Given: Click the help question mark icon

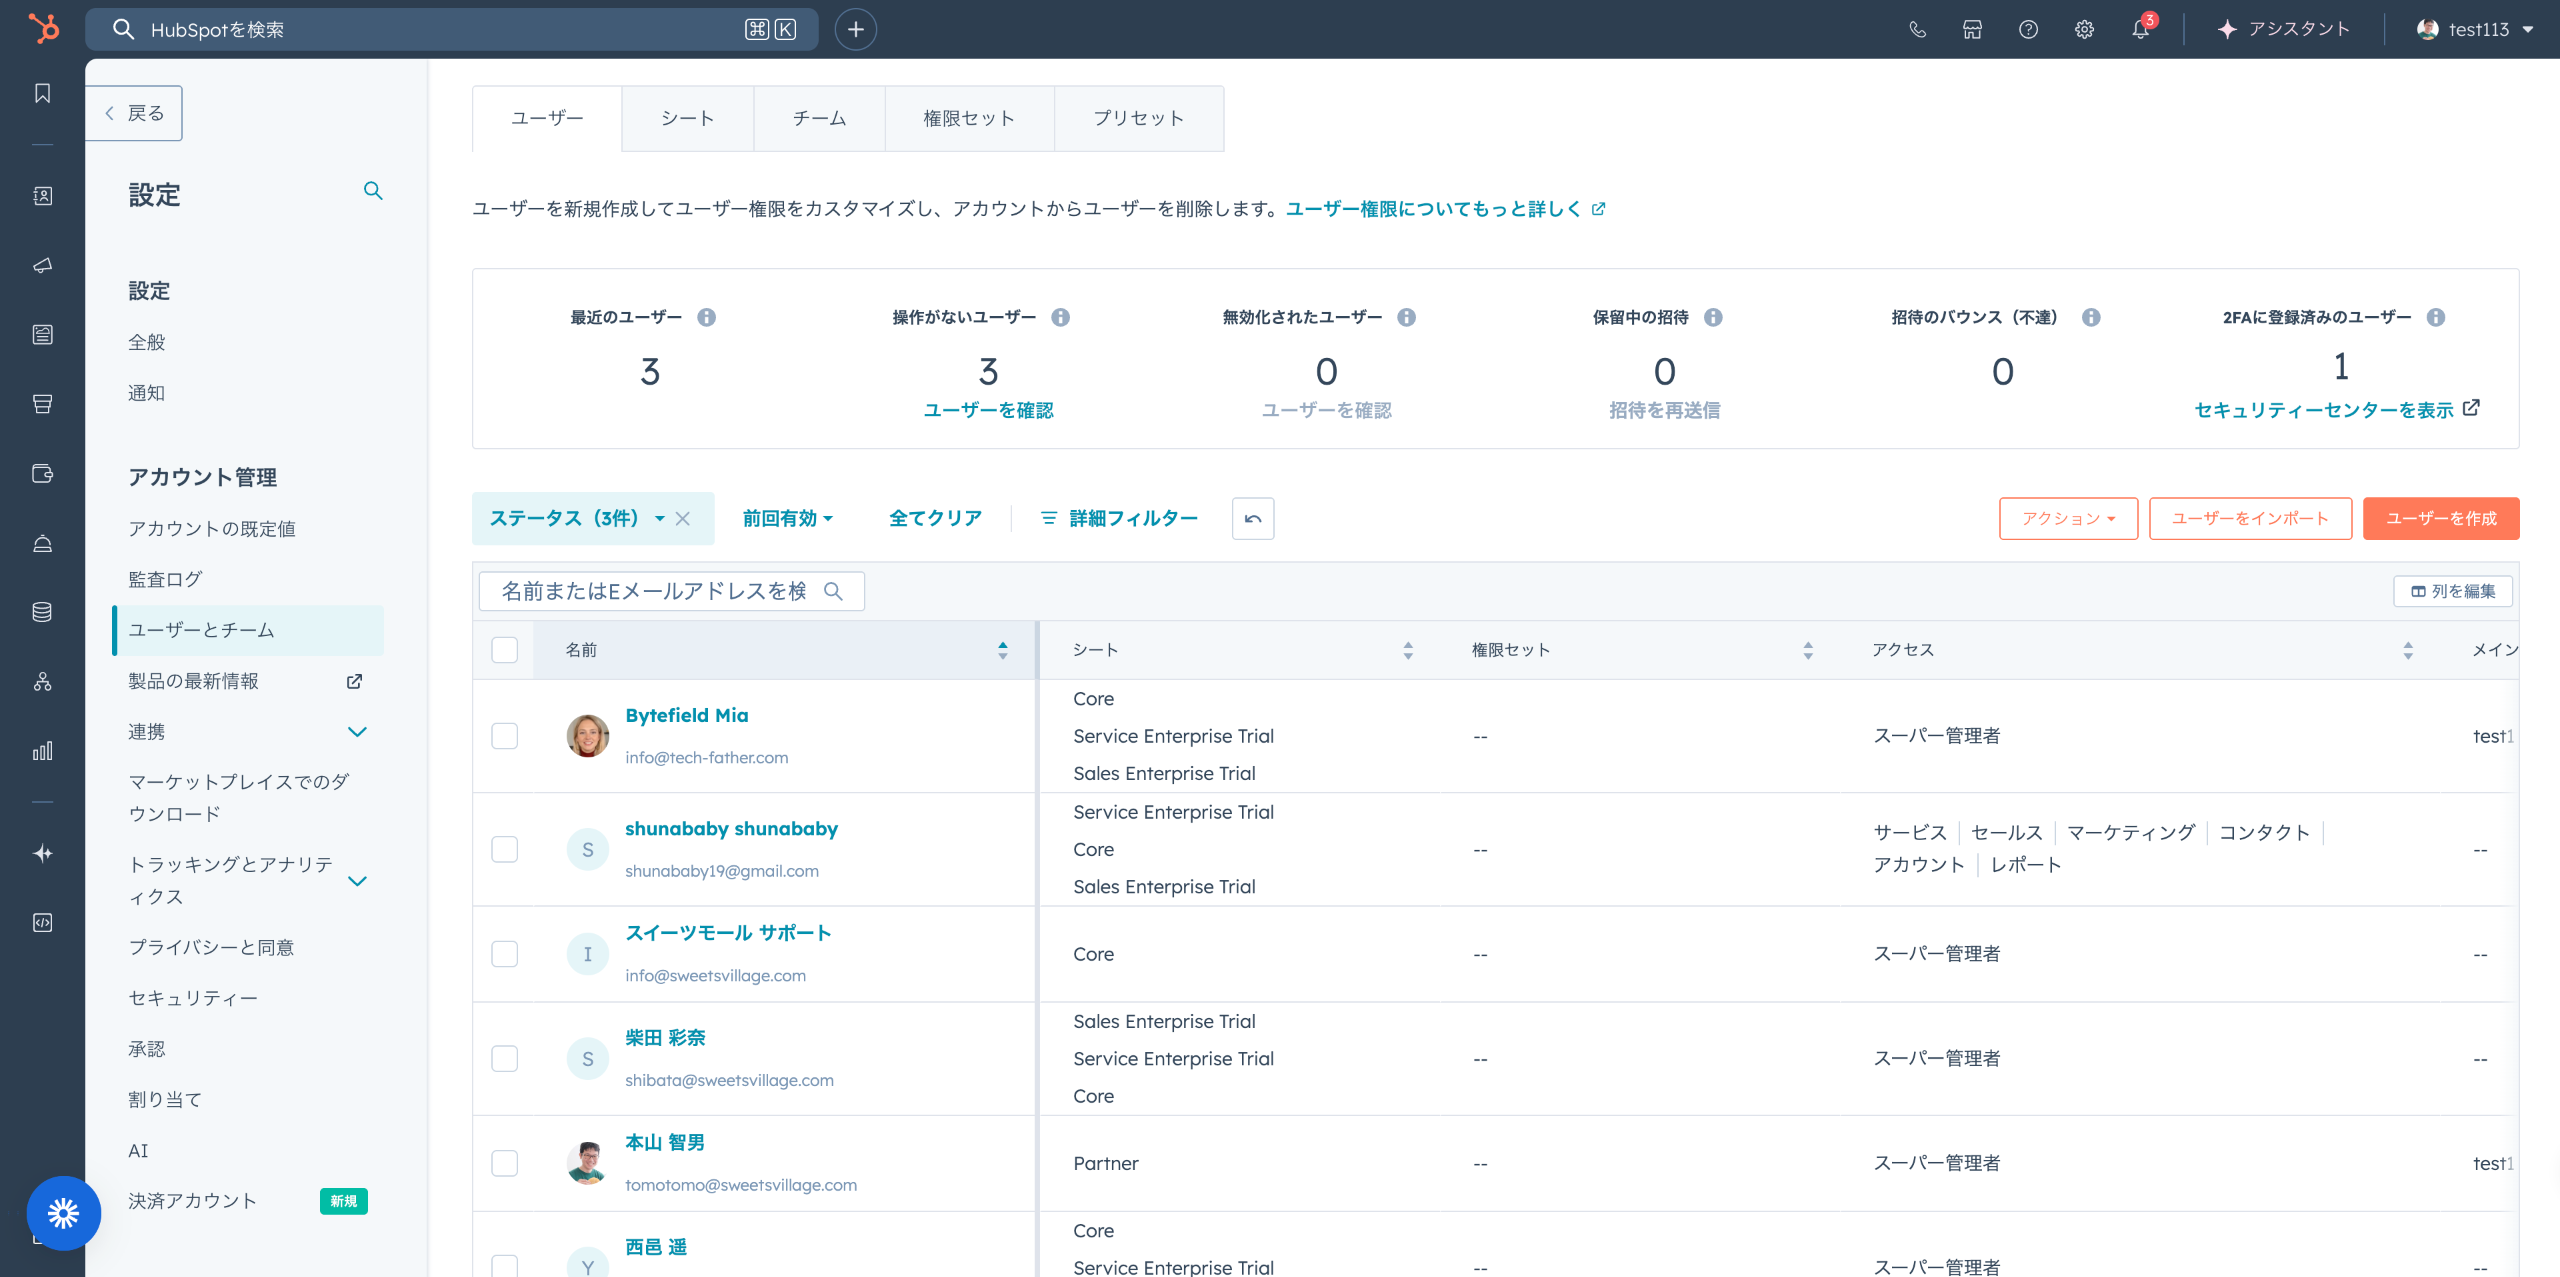Looking at the screenshot, I should (x=2028, y=30).
